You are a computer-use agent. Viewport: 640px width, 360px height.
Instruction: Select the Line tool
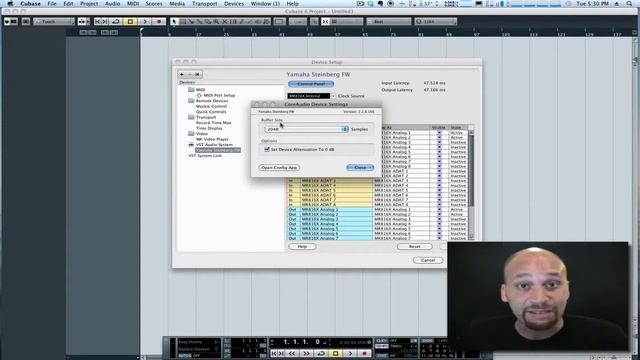[249, 21]
